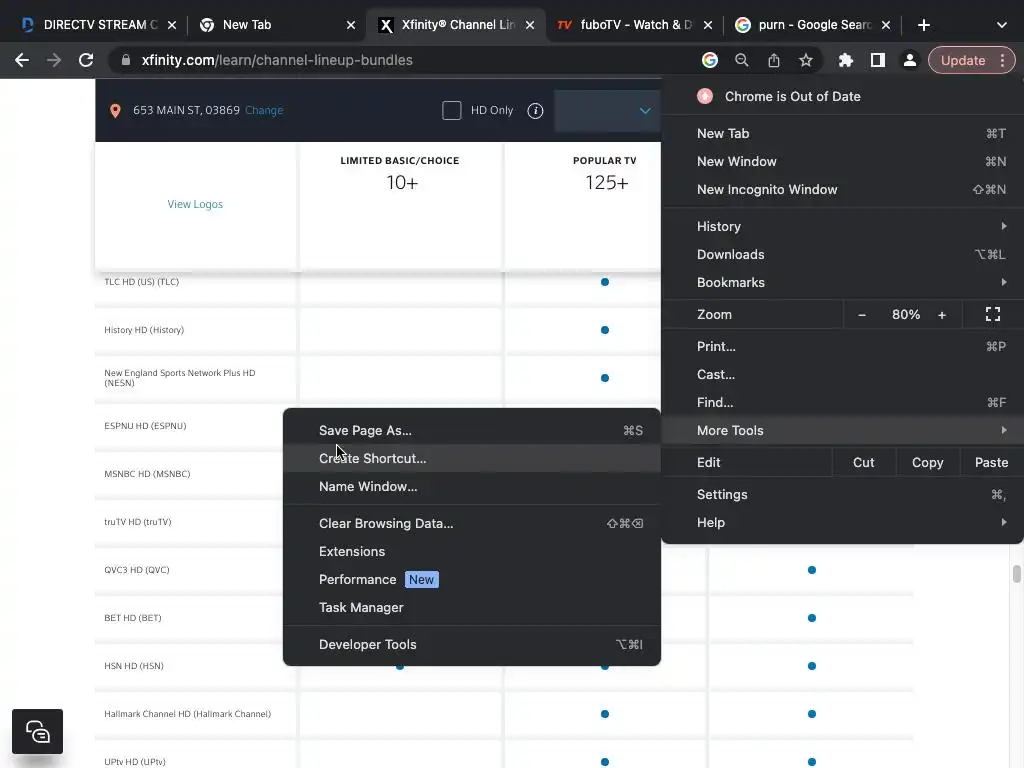Click the three-dot Chrome menu icon
The width and height of the screenshot is (1024, 768).
click(1002, 60)
